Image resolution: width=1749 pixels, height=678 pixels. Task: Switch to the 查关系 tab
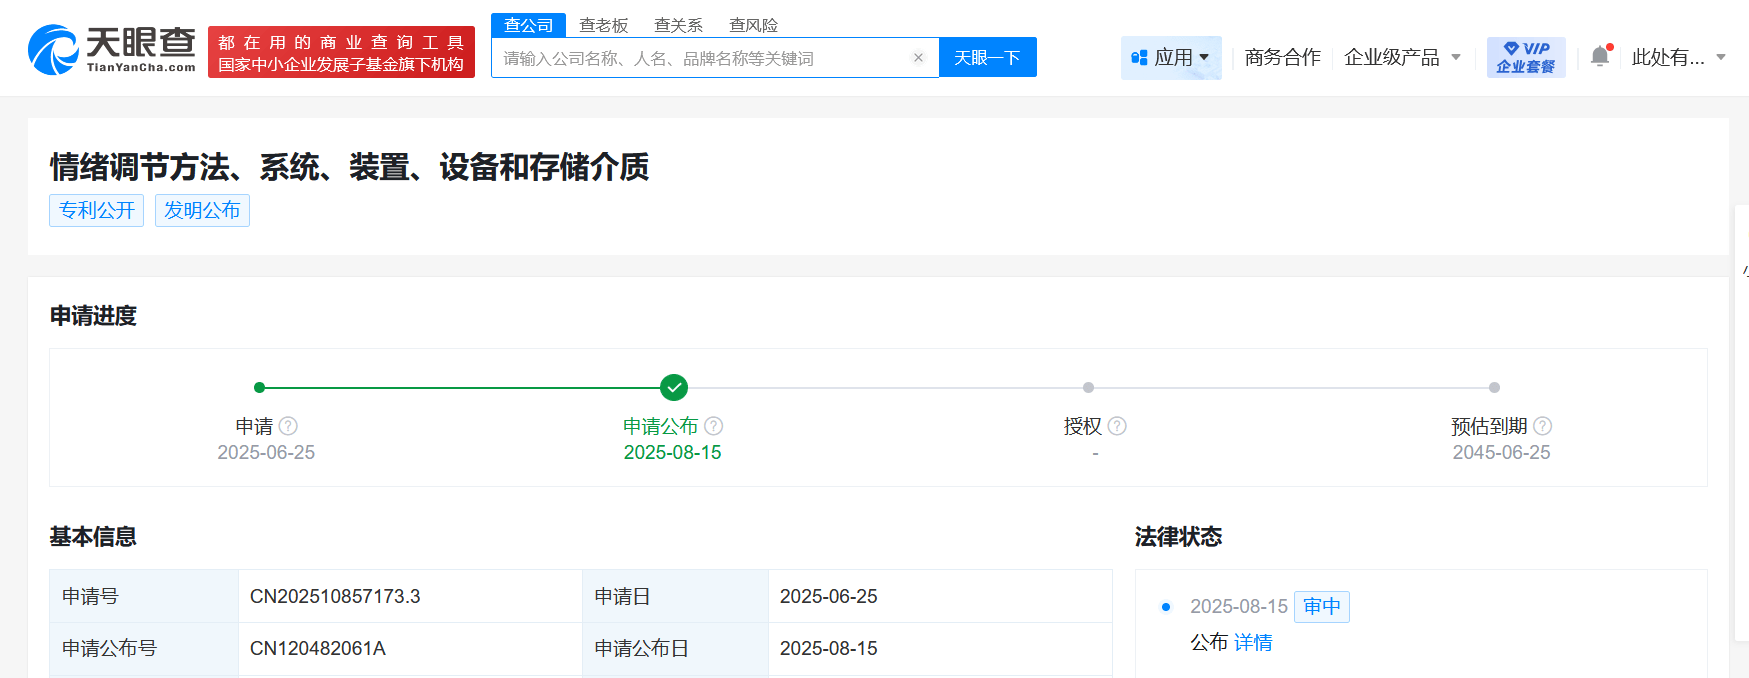[x=678, y=25]
